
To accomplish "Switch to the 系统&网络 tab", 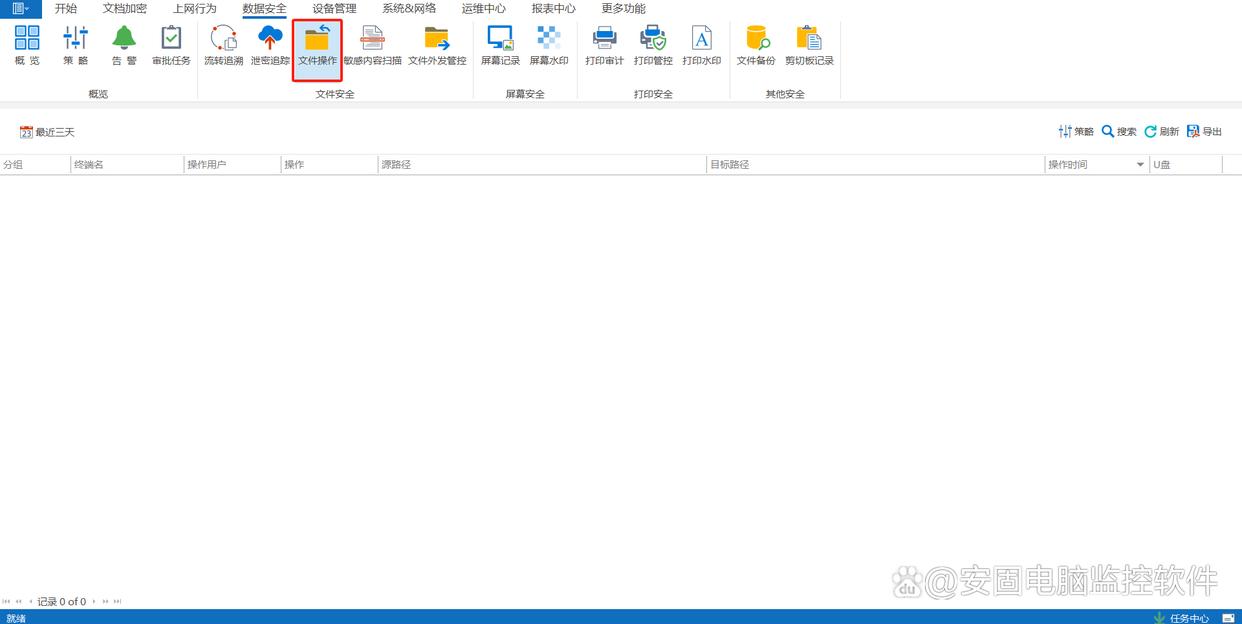I will [x=409, y=8].
